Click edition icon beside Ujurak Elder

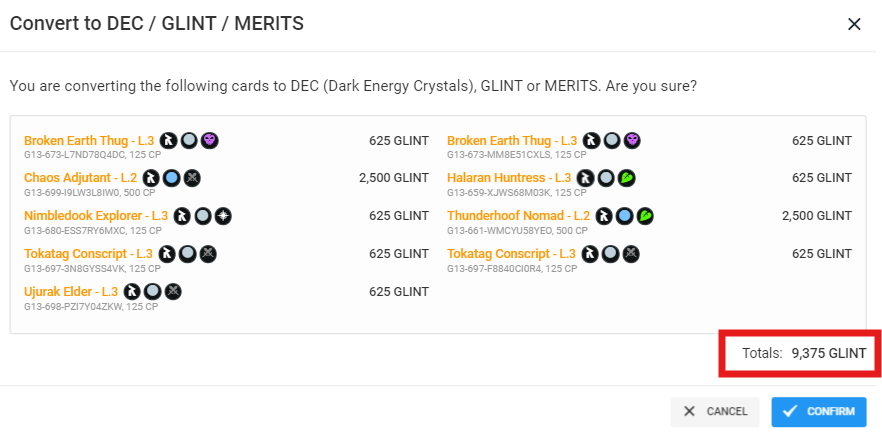tap(132, 291)
